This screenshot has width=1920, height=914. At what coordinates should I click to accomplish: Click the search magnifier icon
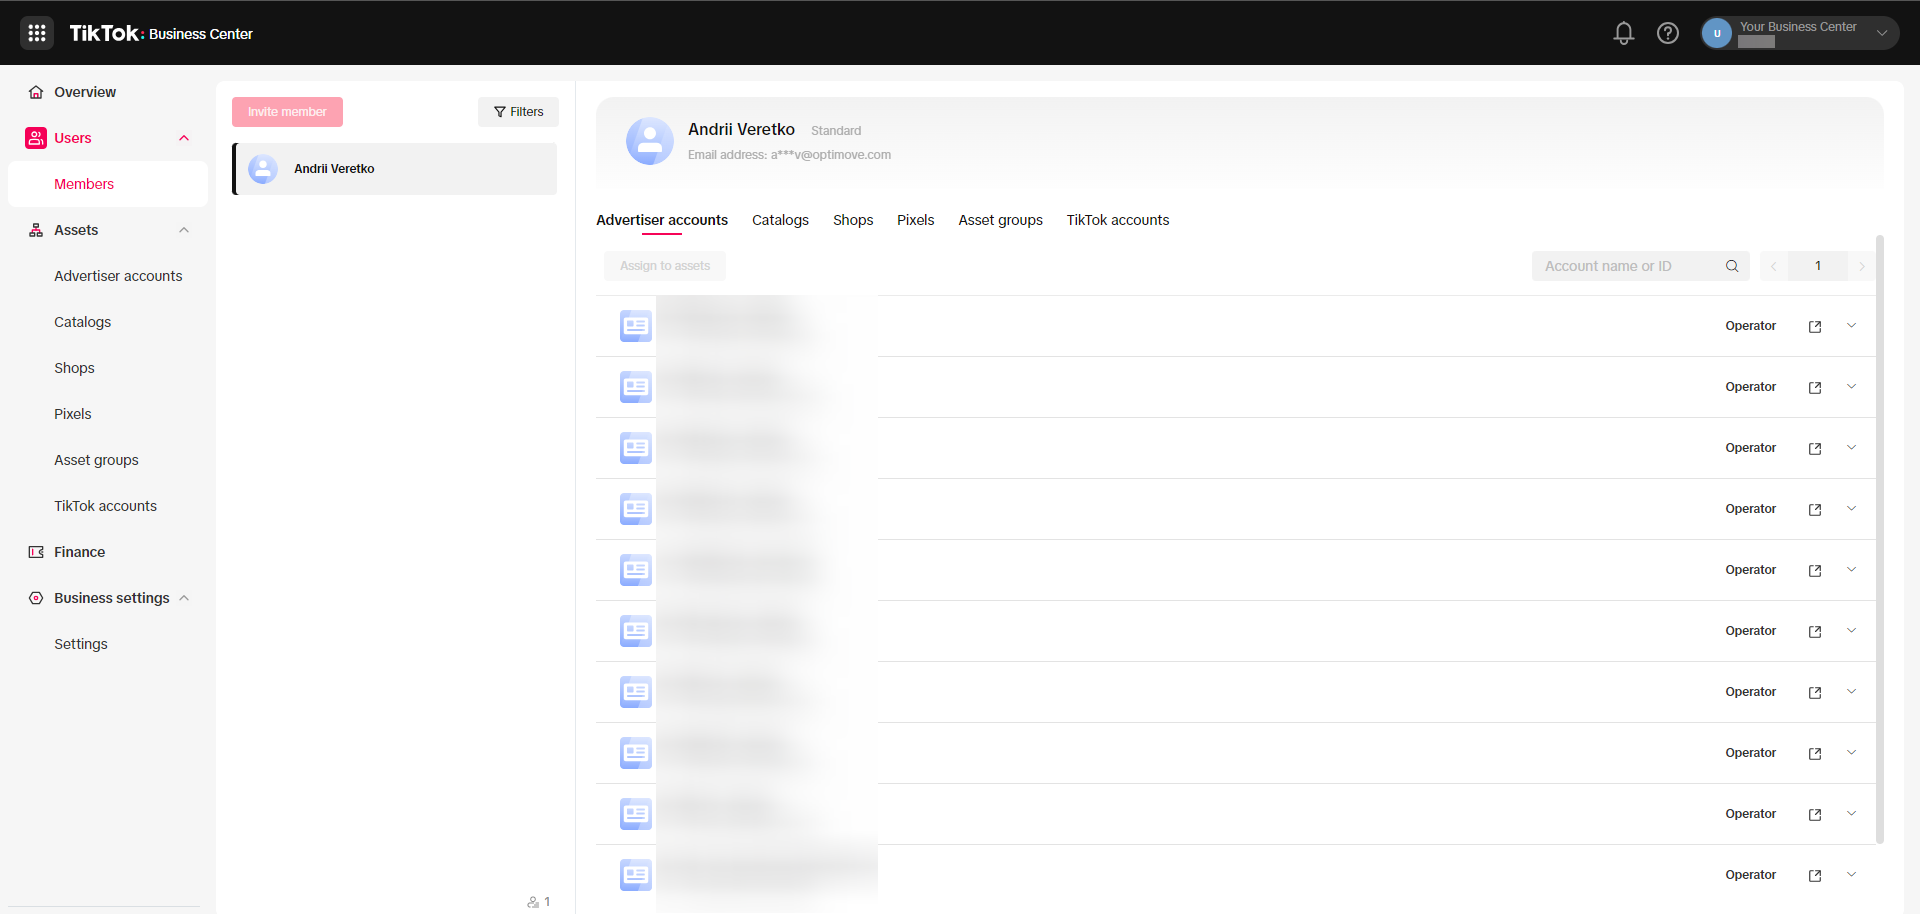pos(1732,266)
